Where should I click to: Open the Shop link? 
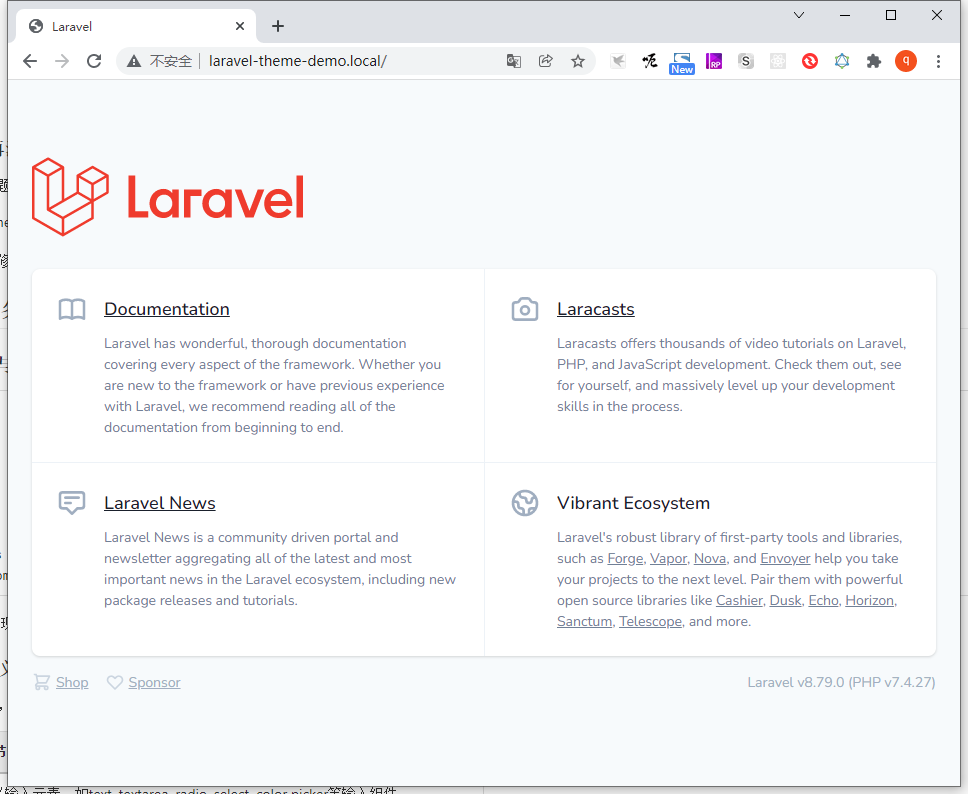tap(72, 682)
